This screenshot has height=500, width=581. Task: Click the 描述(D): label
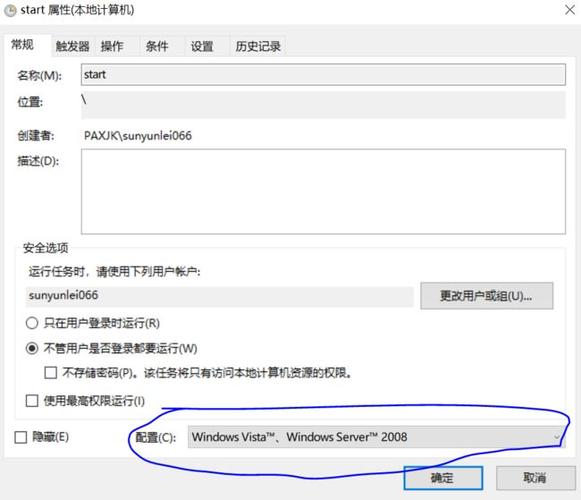38,161
